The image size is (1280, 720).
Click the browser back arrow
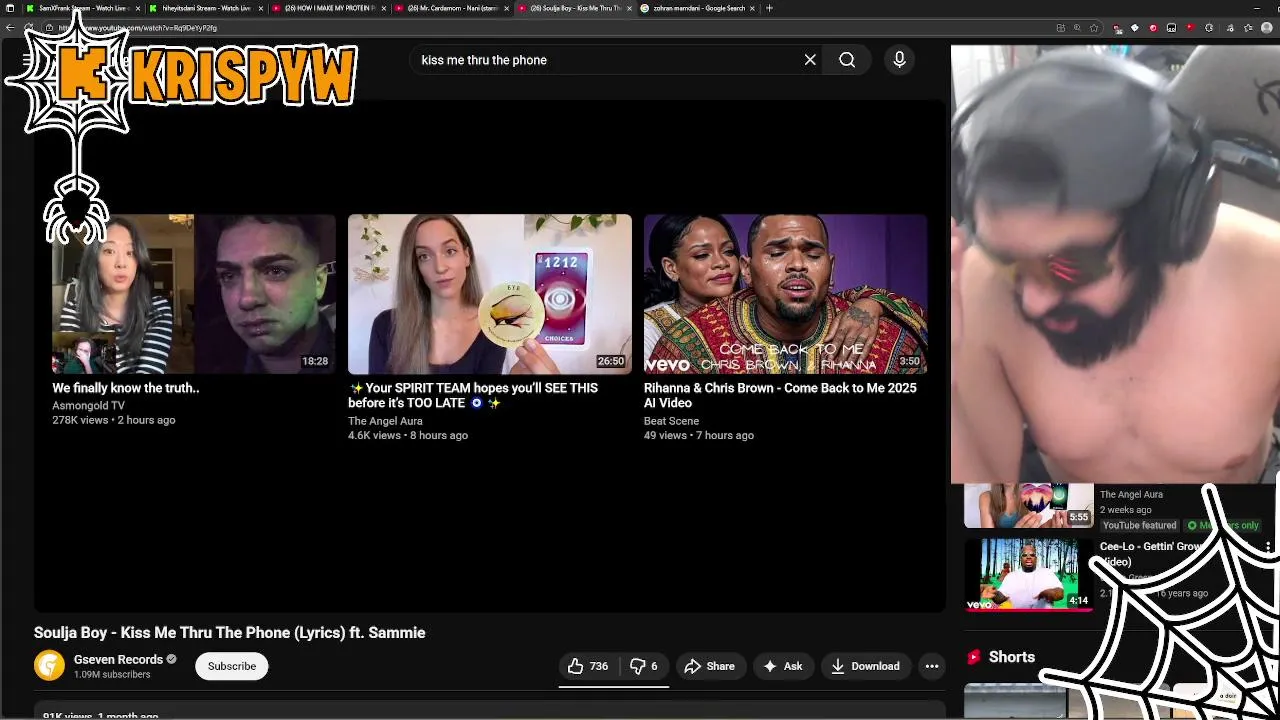(10, 28)
